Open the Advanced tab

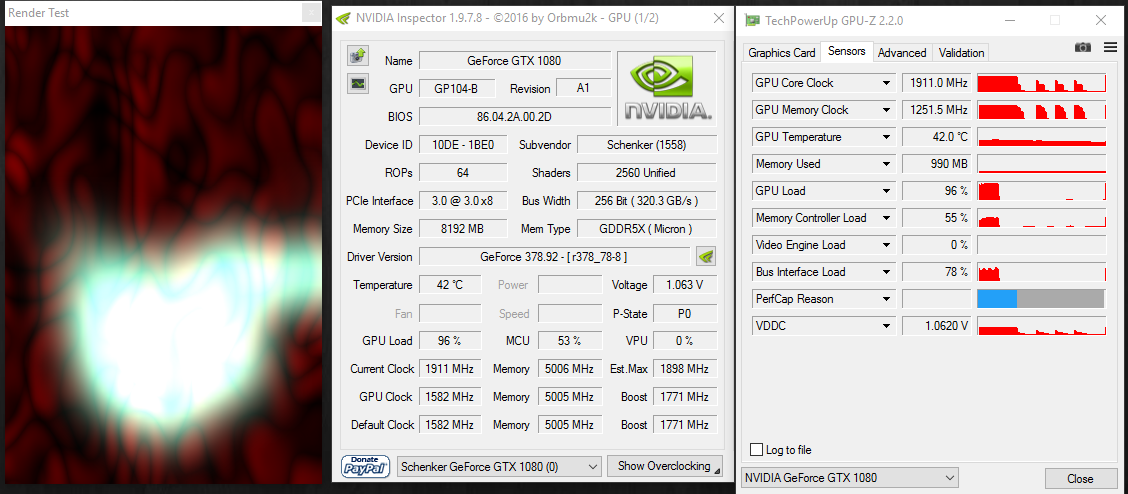(902, 52)
